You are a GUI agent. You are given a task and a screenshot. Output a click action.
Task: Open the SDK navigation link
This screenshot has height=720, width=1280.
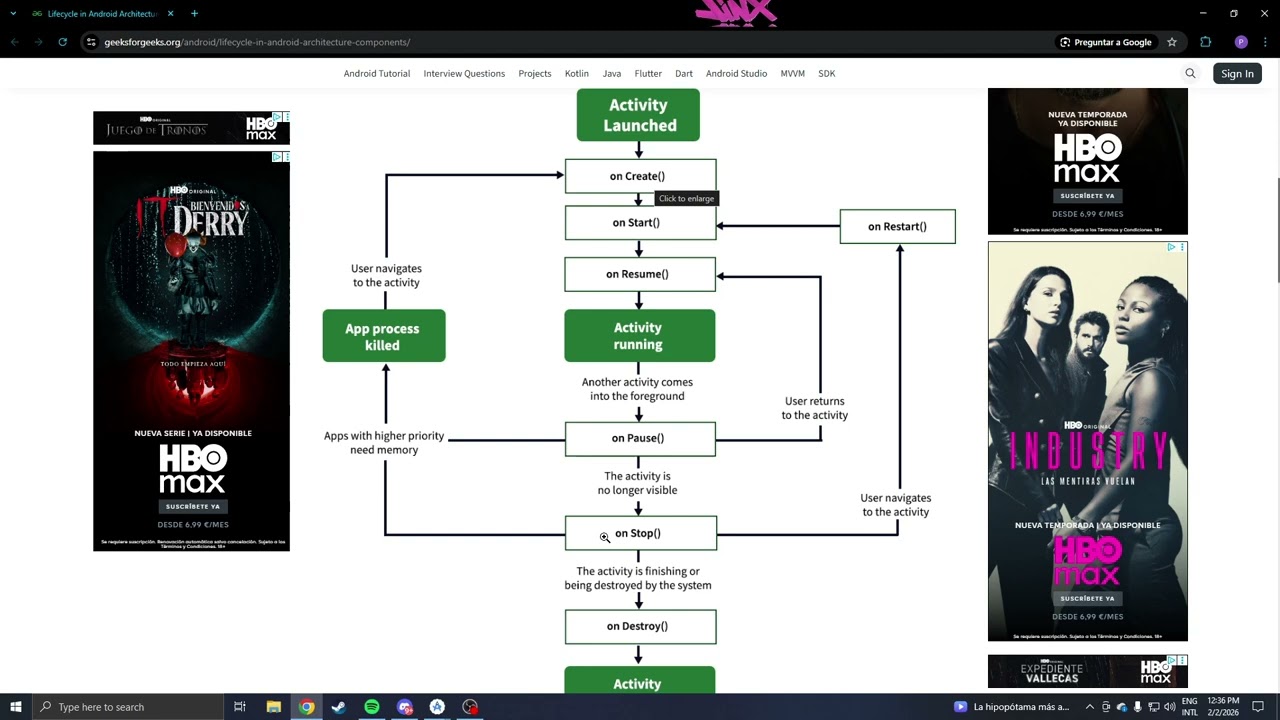point(827,73)
